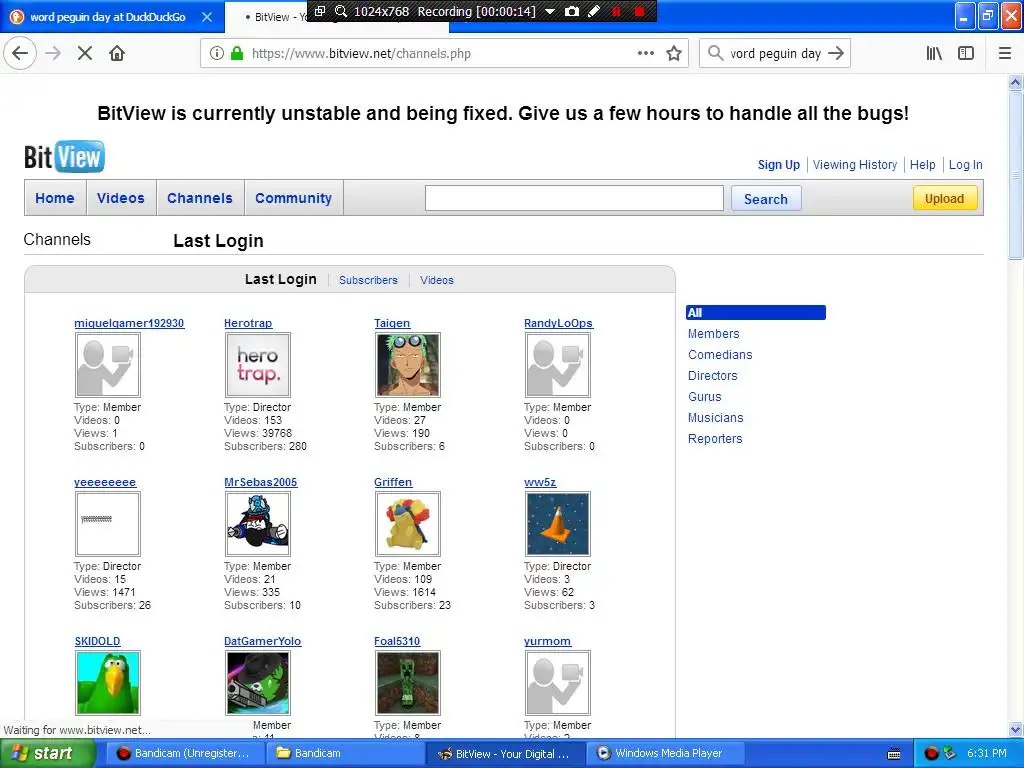Image resolution: width=1024 pixels, height=768 pixels.
Task: Click the page scrollbar up arrow
Action: (1016, 82)
